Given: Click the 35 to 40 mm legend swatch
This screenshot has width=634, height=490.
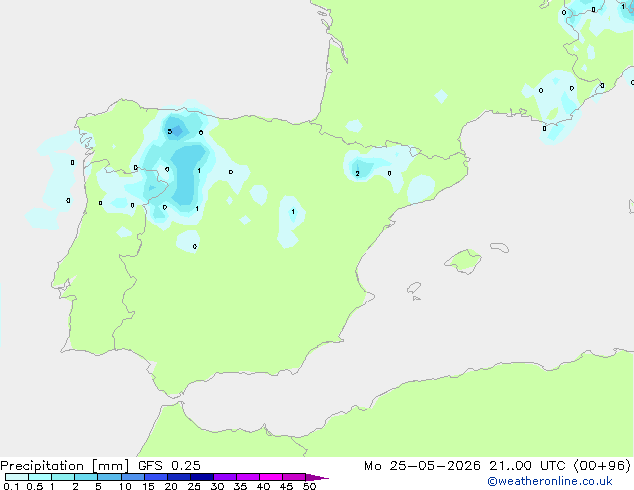Looking at the screenshot, I should point(248,477).
